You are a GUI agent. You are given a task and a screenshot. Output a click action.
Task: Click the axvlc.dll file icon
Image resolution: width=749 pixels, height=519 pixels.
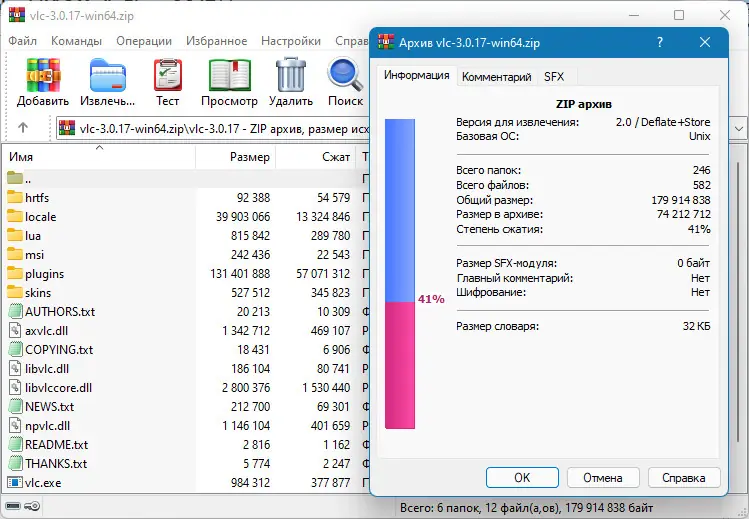click(15, 330)
